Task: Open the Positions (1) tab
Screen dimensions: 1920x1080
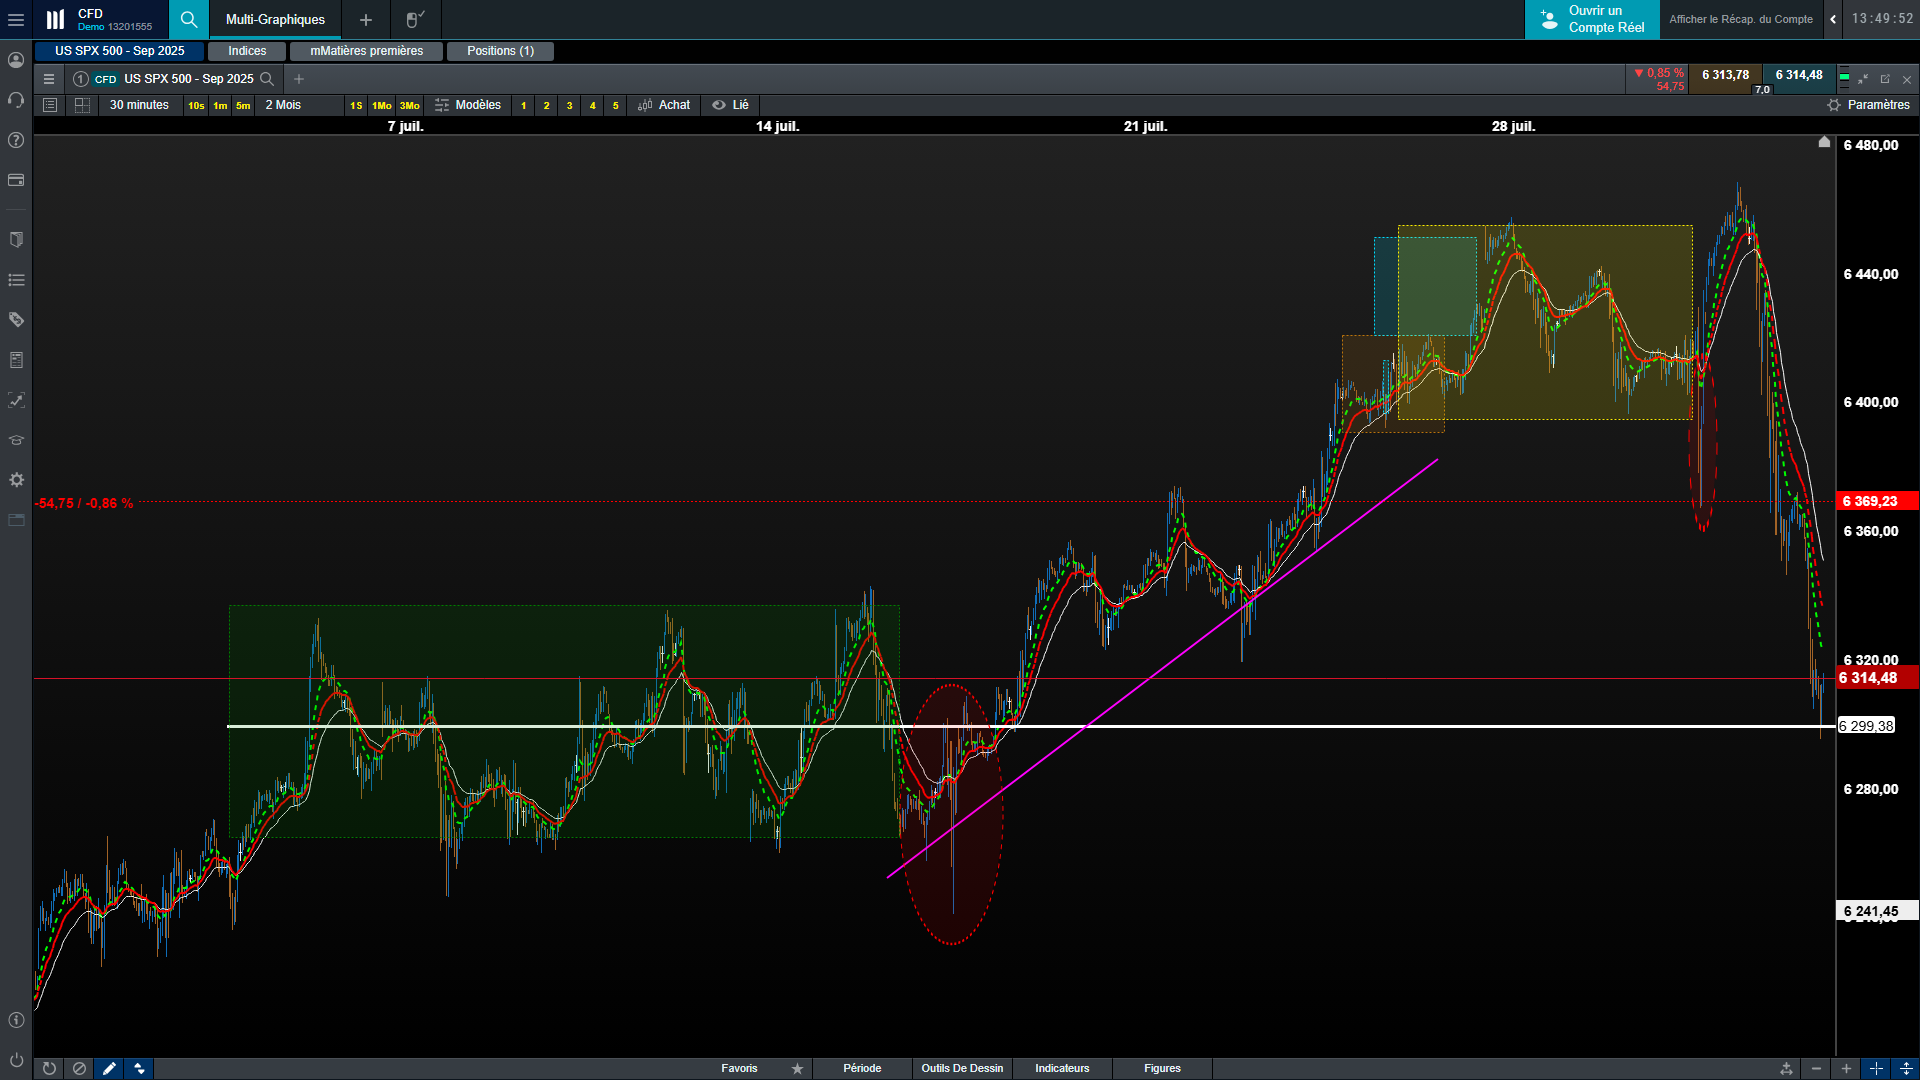Action: click(x=500, y=51)
